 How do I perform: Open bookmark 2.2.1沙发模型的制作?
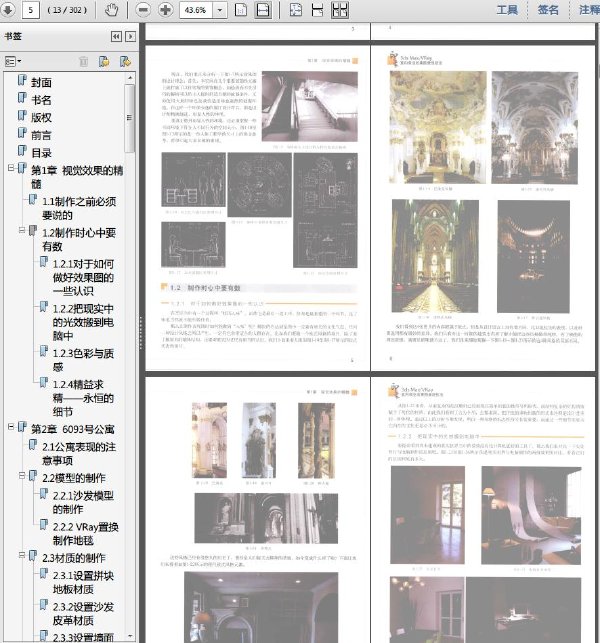pyautogui.click(x=83, y=502)
